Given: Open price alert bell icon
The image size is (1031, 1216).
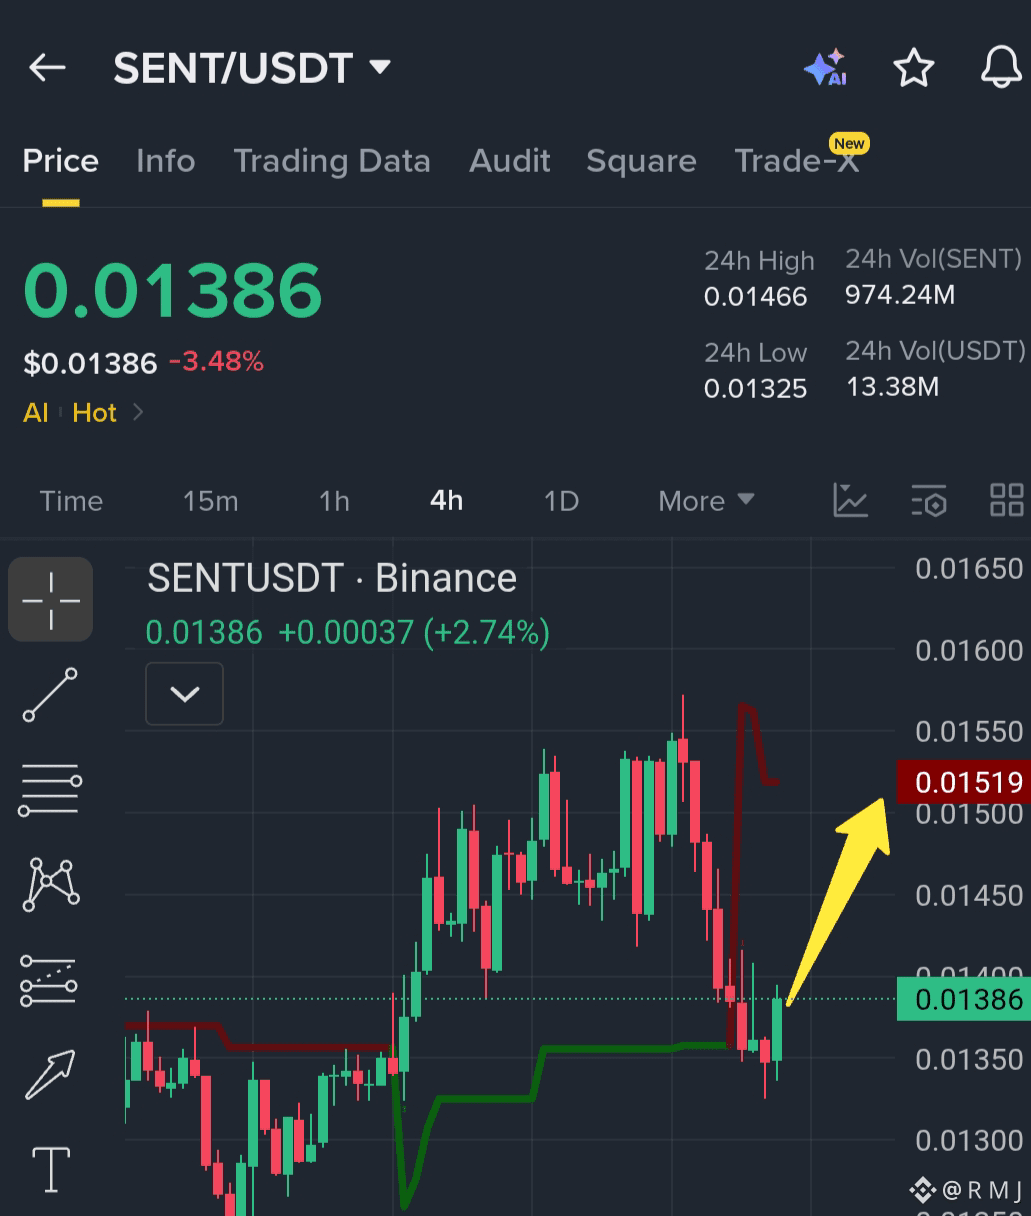Looking at the screenshot, I should (x=1000, y=68).
